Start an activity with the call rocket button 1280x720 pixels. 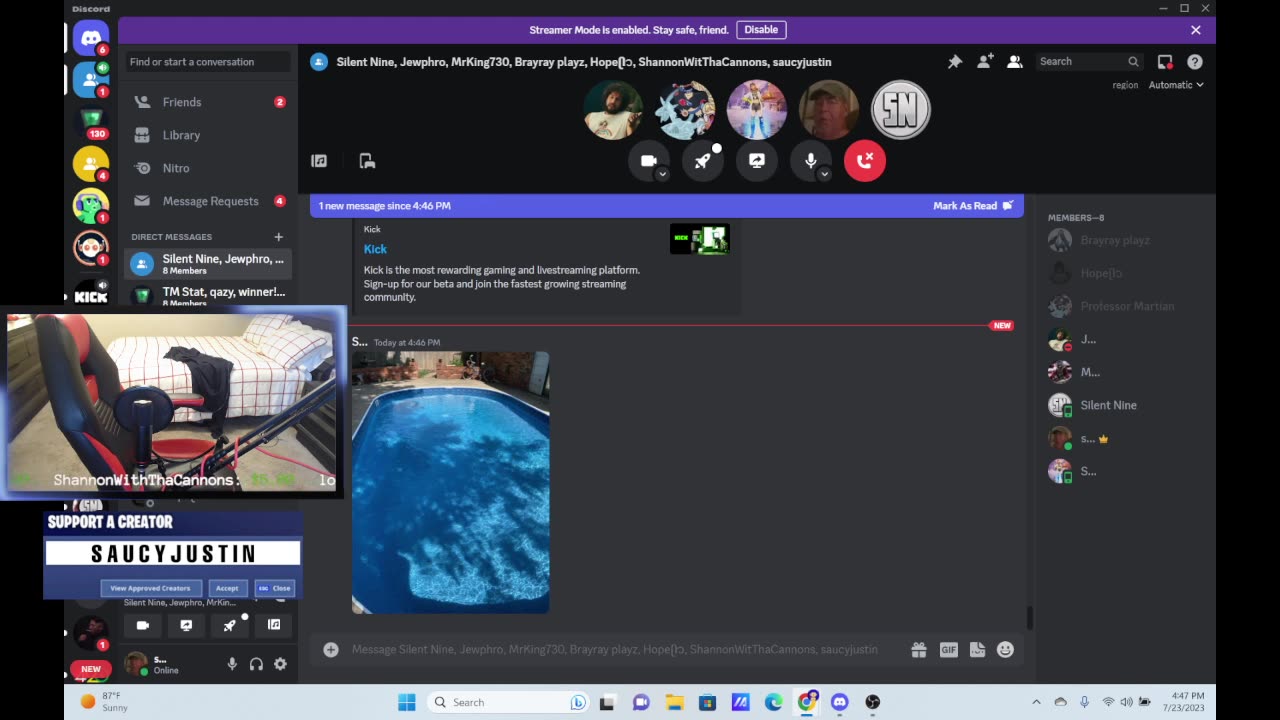[x=703, y=161]
